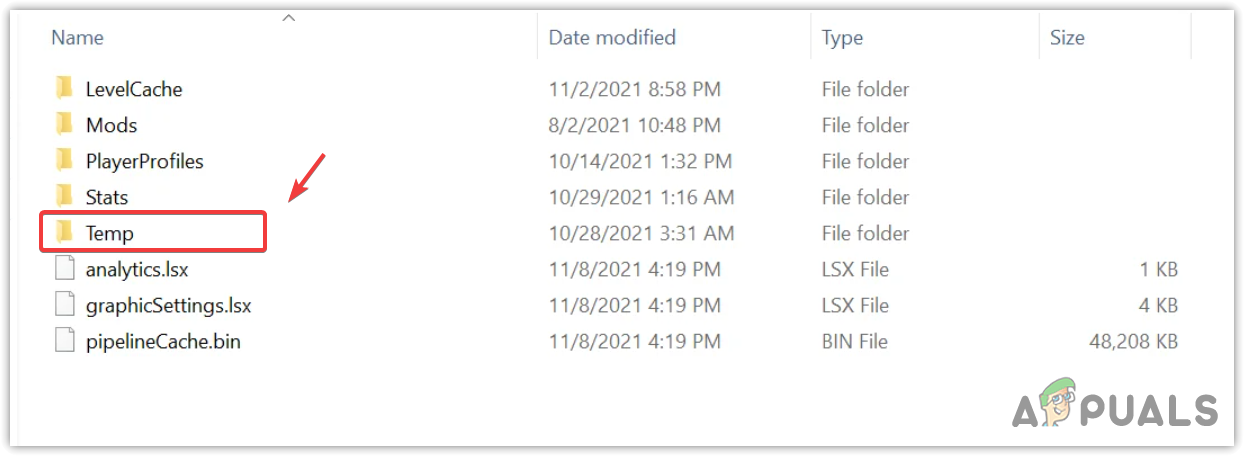The image size is (1244, 456).
Task: Click the pipelineCache.bin file icon
Action: point(65,341)
